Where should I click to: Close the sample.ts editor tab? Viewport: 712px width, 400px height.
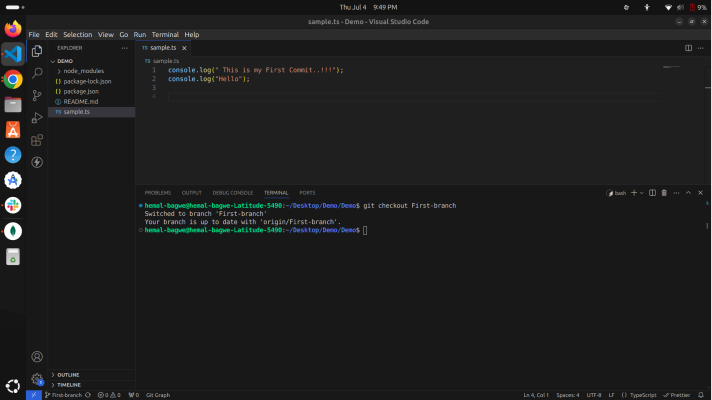pyautogui.click(x=184, y=48)
